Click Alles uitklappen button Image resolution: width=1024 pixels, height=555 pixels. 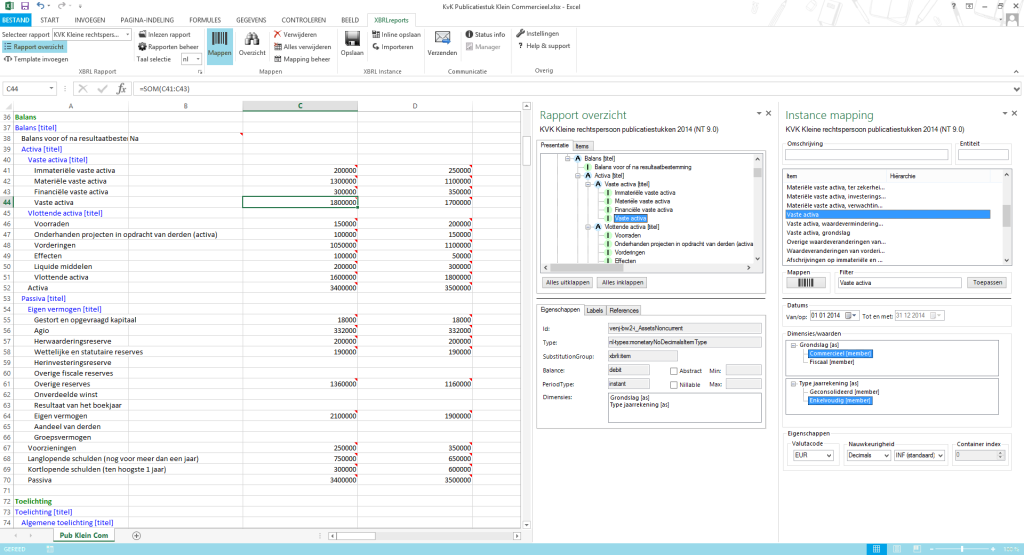click(568, 283)
